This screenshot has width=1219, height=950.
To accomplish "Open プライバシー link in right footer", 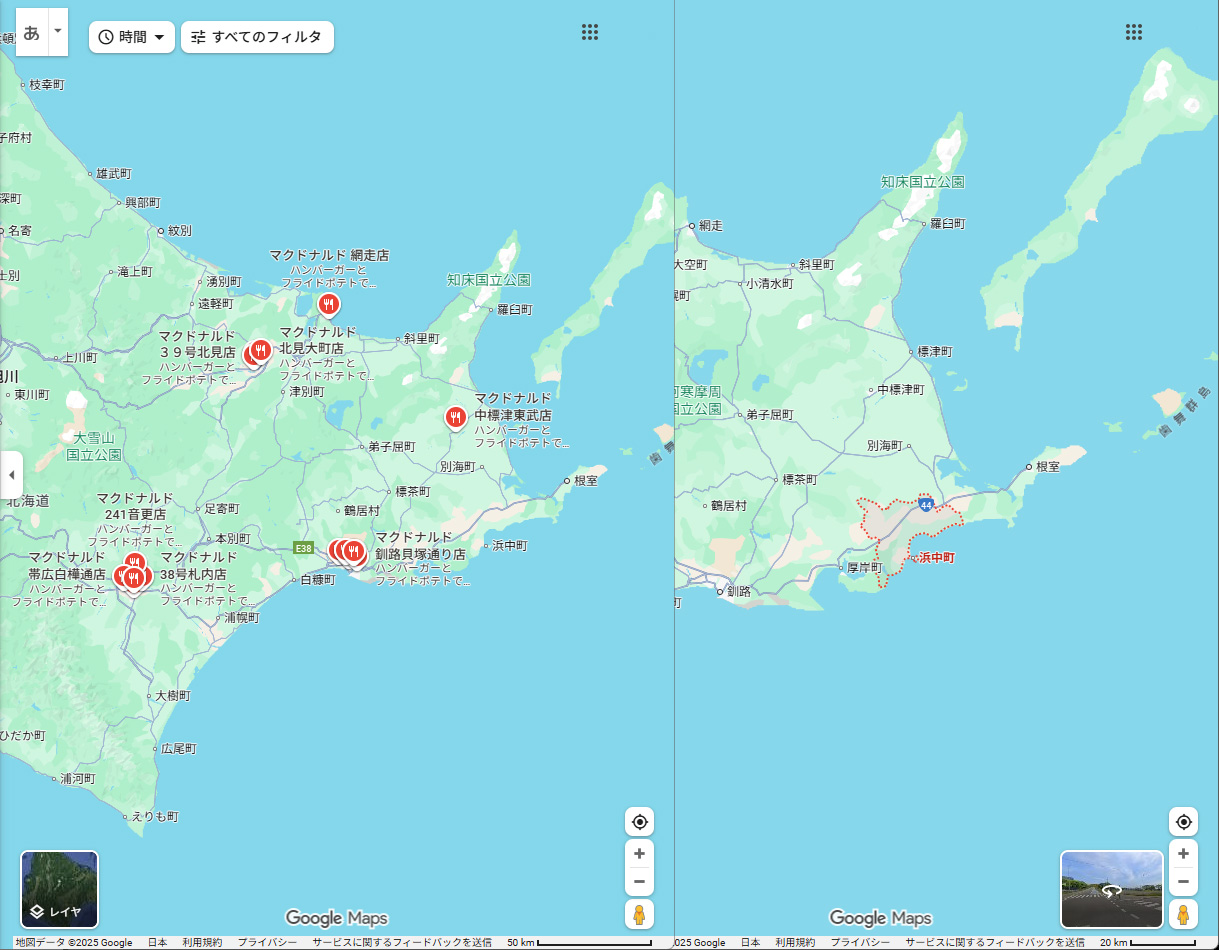I will [x=860, y=943].
